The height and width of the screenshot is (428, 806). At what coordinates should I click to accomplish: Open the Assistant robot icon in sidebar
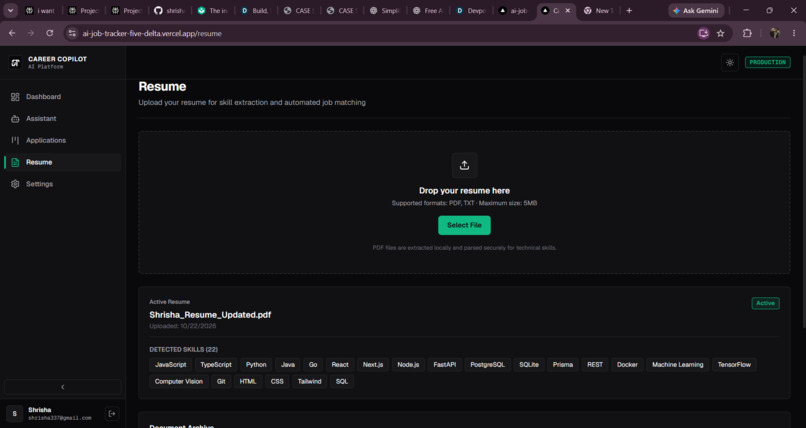pyautogui.click(x=15, y=119)
